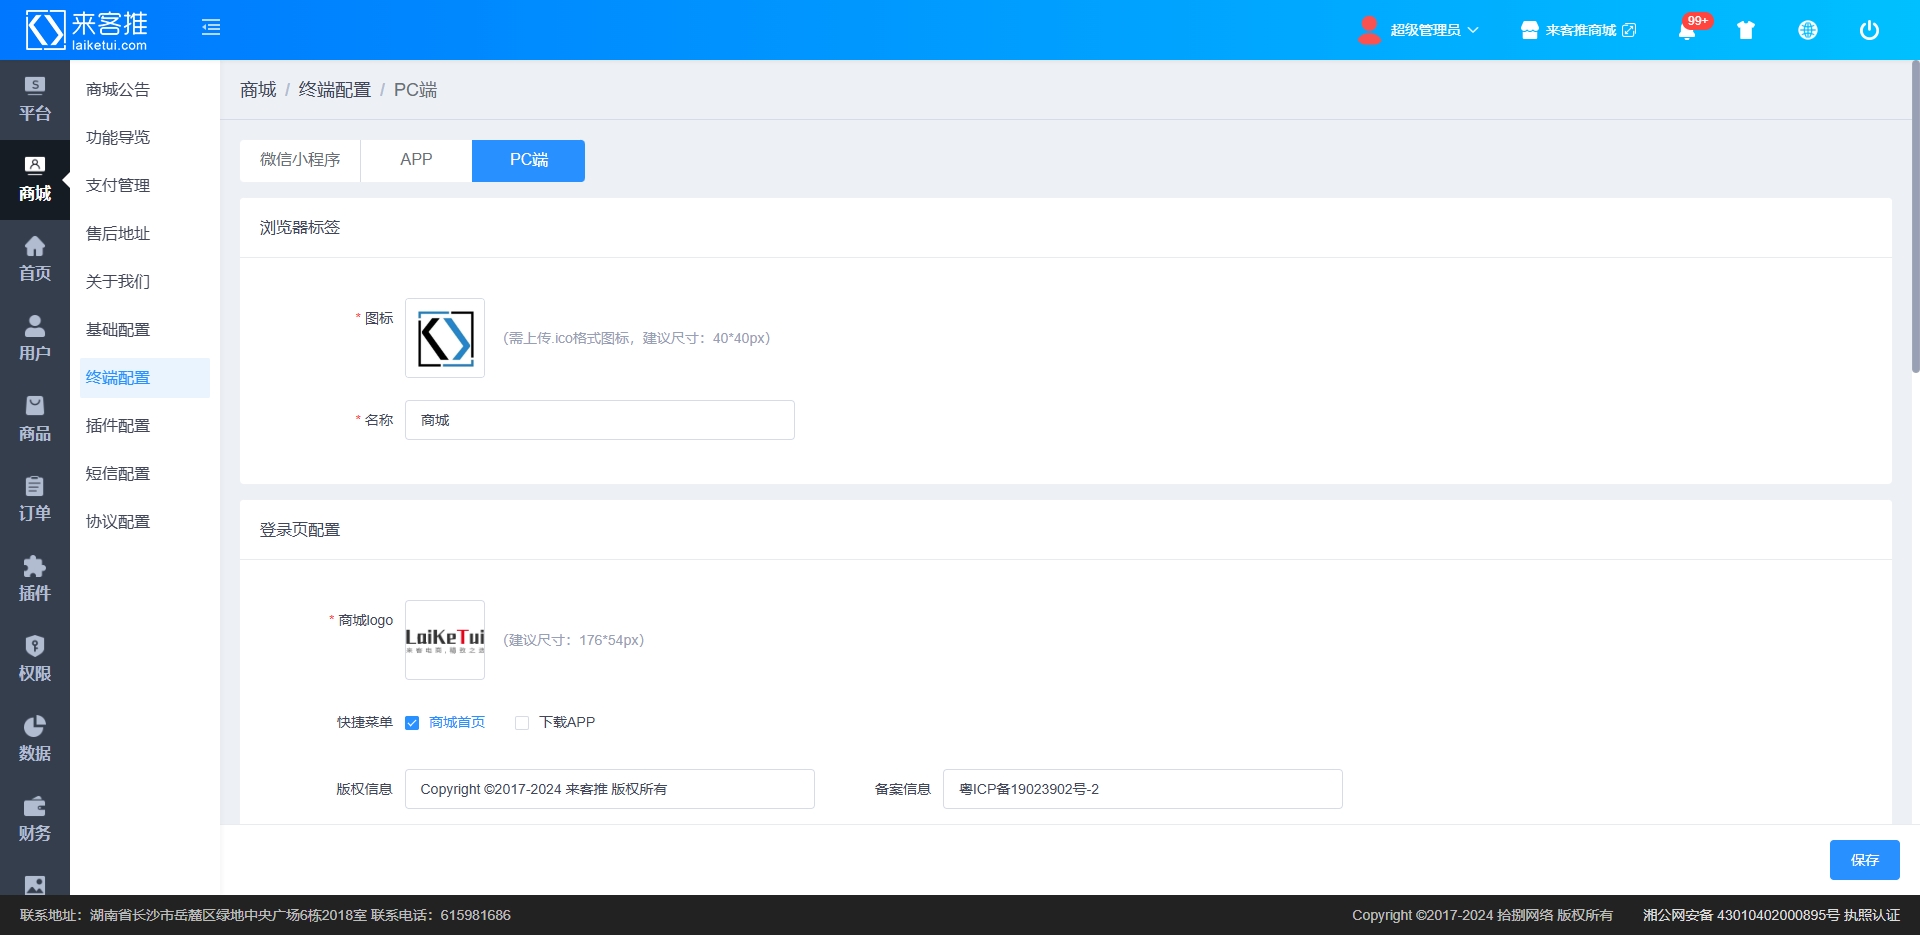Open the notification bell icon
The width and height of the screenshot is (1920, 935).
[x=1687, y=30]
